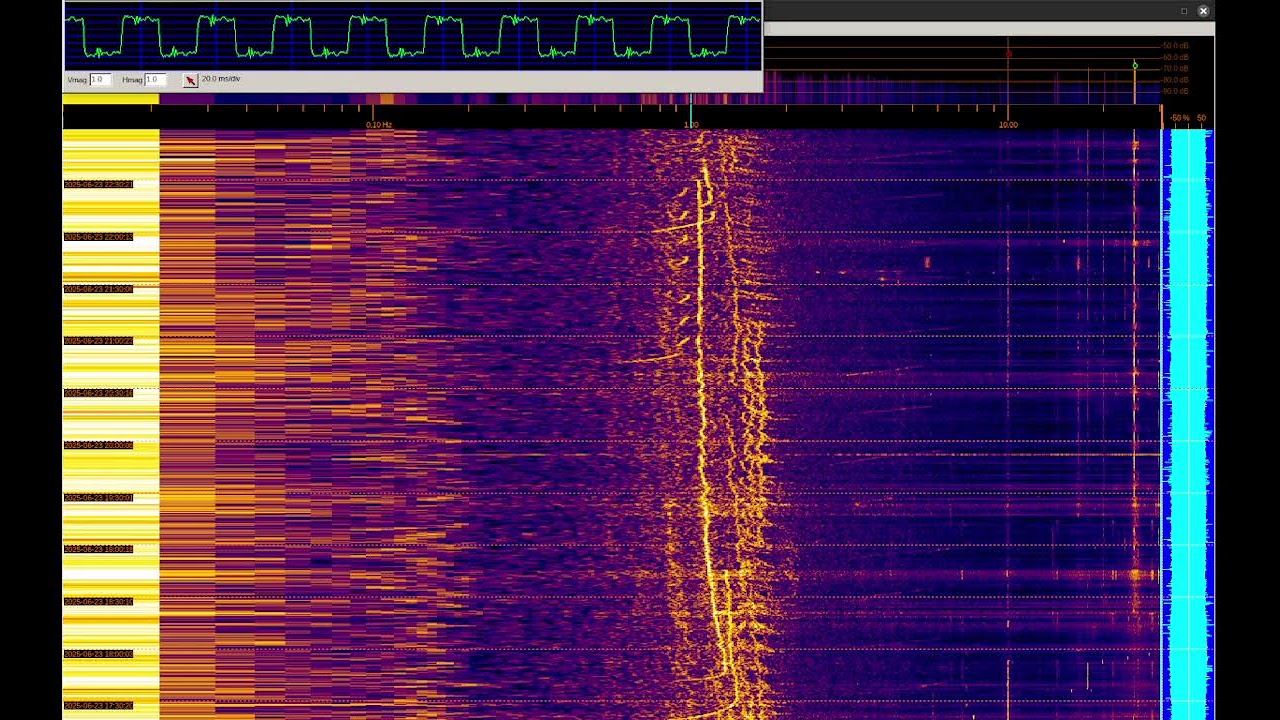Click the -80.0 dB amplitude scale label
Image resolution: width=1280 pixels, height=720 pixels.
click(1174, 80)
